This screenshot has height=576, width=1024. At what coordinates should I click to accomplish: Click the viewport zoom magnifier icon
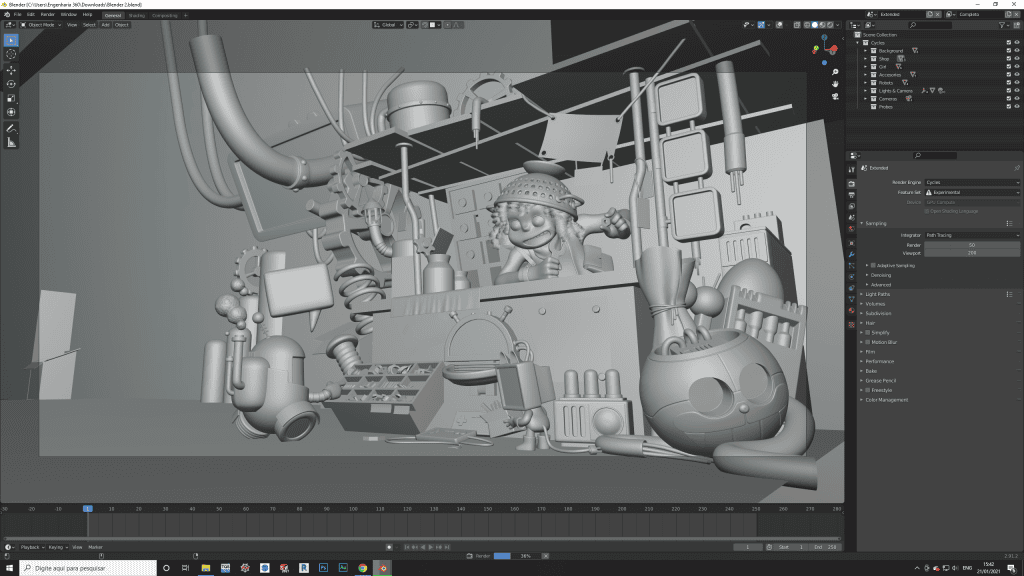coord(835,72)
